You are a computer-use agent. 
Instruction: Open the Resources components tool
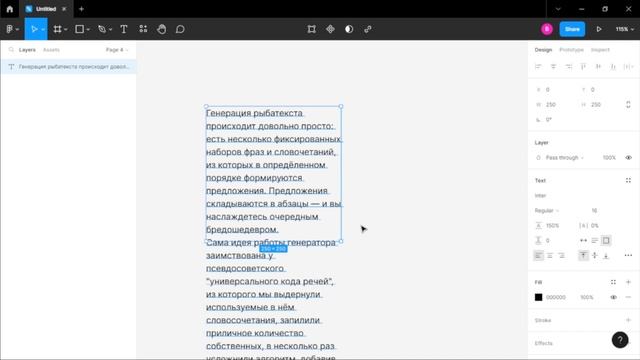(143, 29)
